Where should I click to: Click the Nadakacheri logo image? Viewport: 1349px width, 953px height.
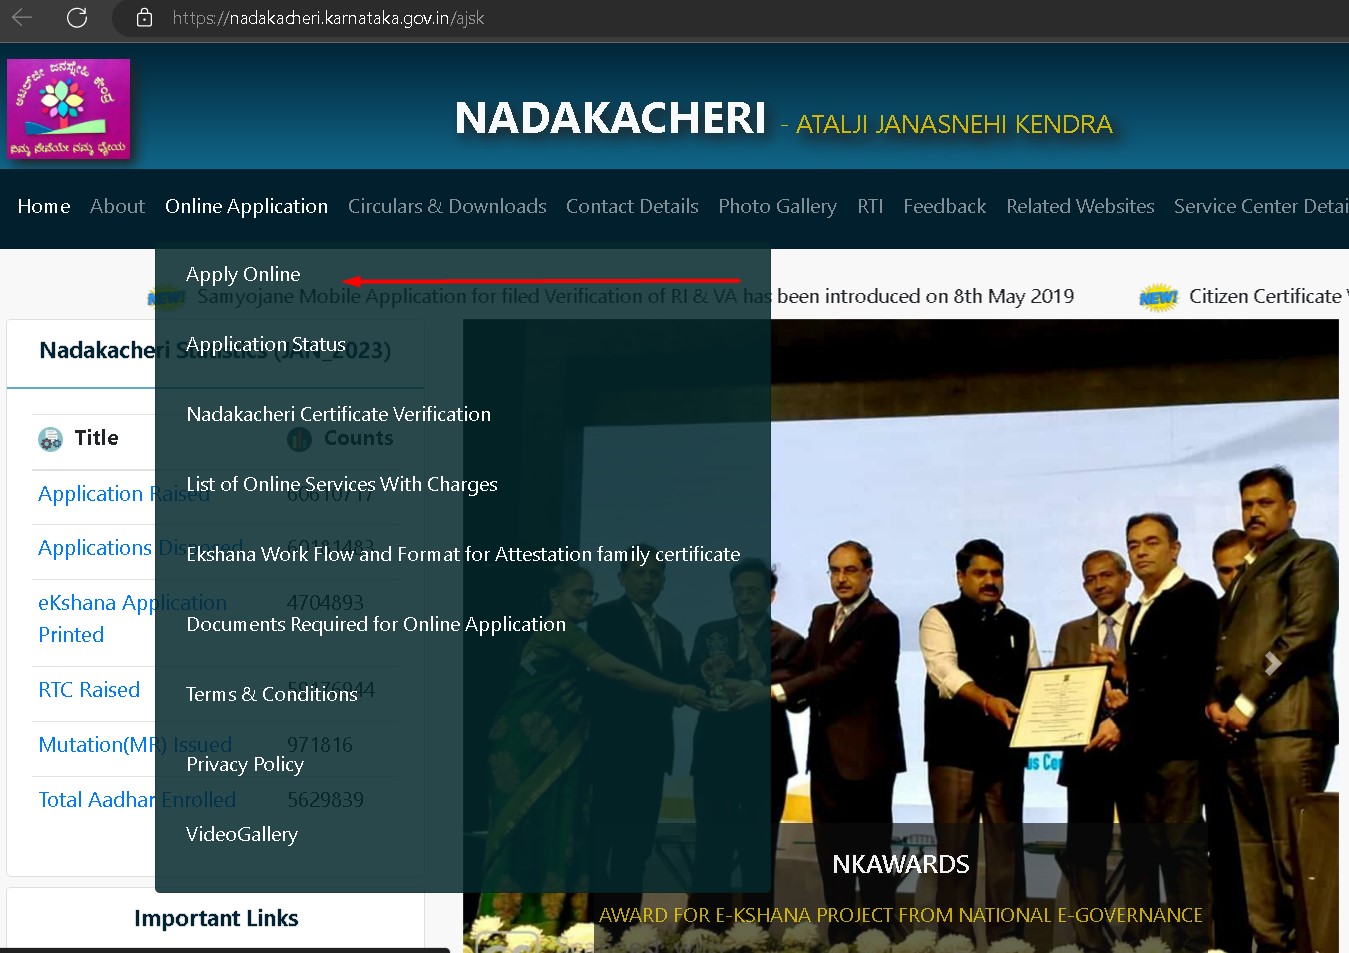click(x=68, y=109)
